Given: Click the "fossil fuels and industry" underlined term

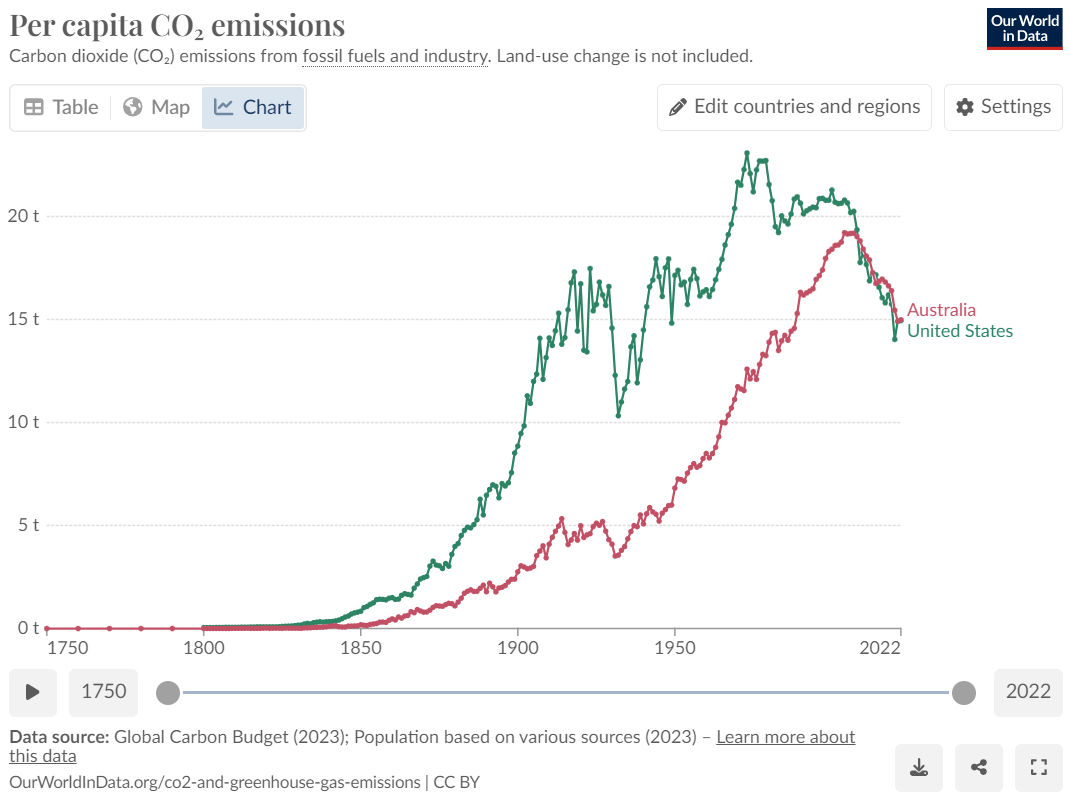Looking at the screenshot, I should coord(394,56).
